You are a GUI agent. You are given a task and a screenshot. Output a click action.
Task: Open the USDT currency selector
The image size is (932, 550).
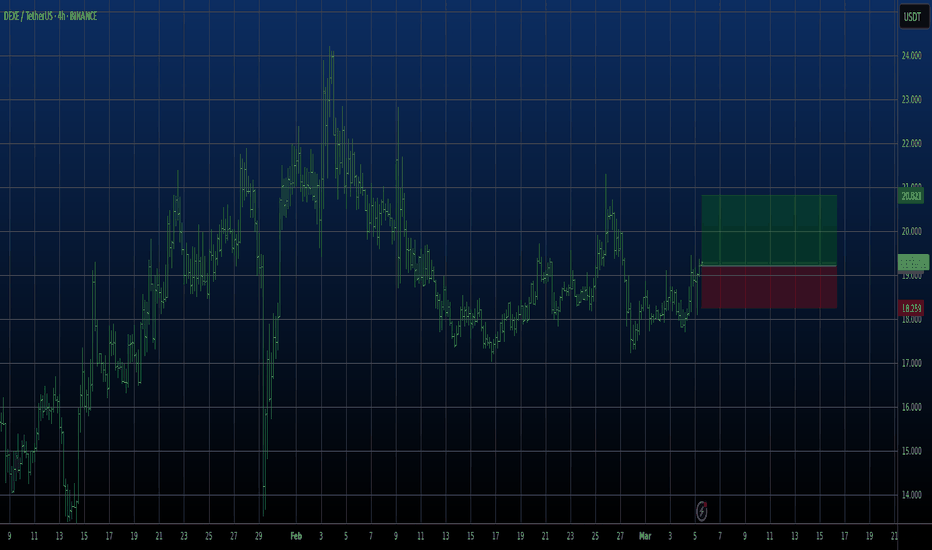coord(912,17)
